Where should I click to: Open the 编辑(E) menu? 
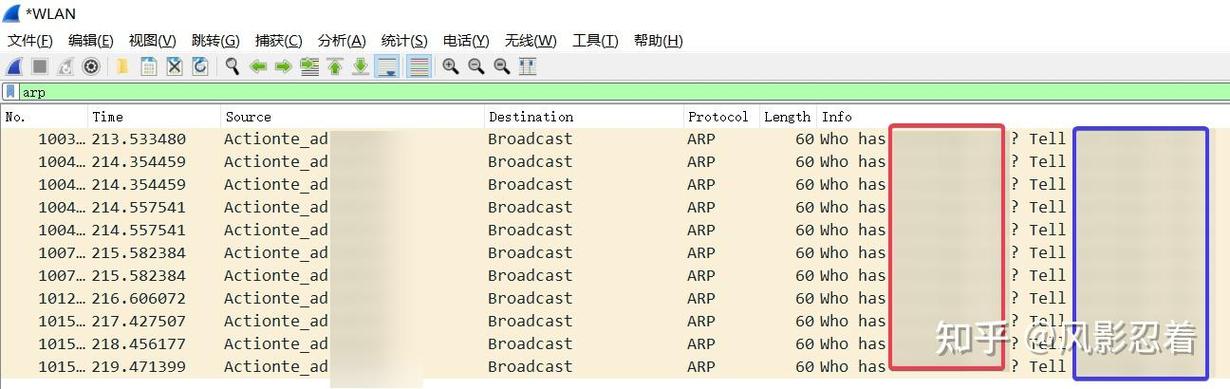(x=90, y=41)
